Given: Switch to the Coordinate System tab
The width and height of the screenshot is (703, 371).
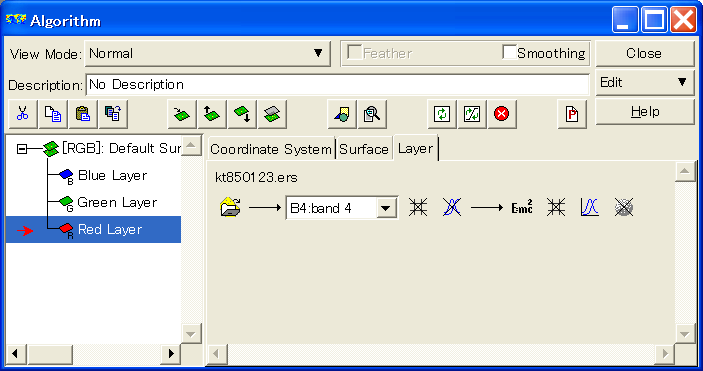Looking at the screenshot, I should coord(271,149).
